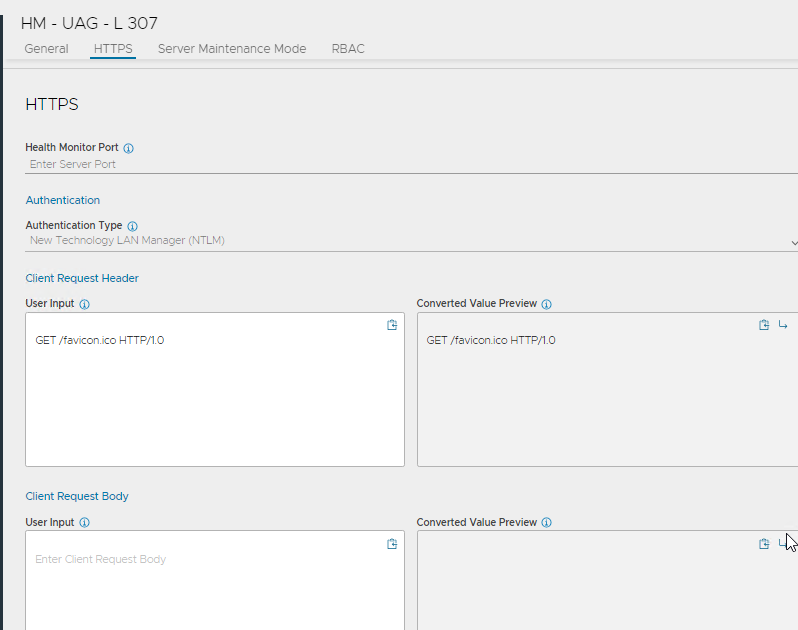
Task: Expand Authentication Type dropdown arrow
Action: (794, 243)
